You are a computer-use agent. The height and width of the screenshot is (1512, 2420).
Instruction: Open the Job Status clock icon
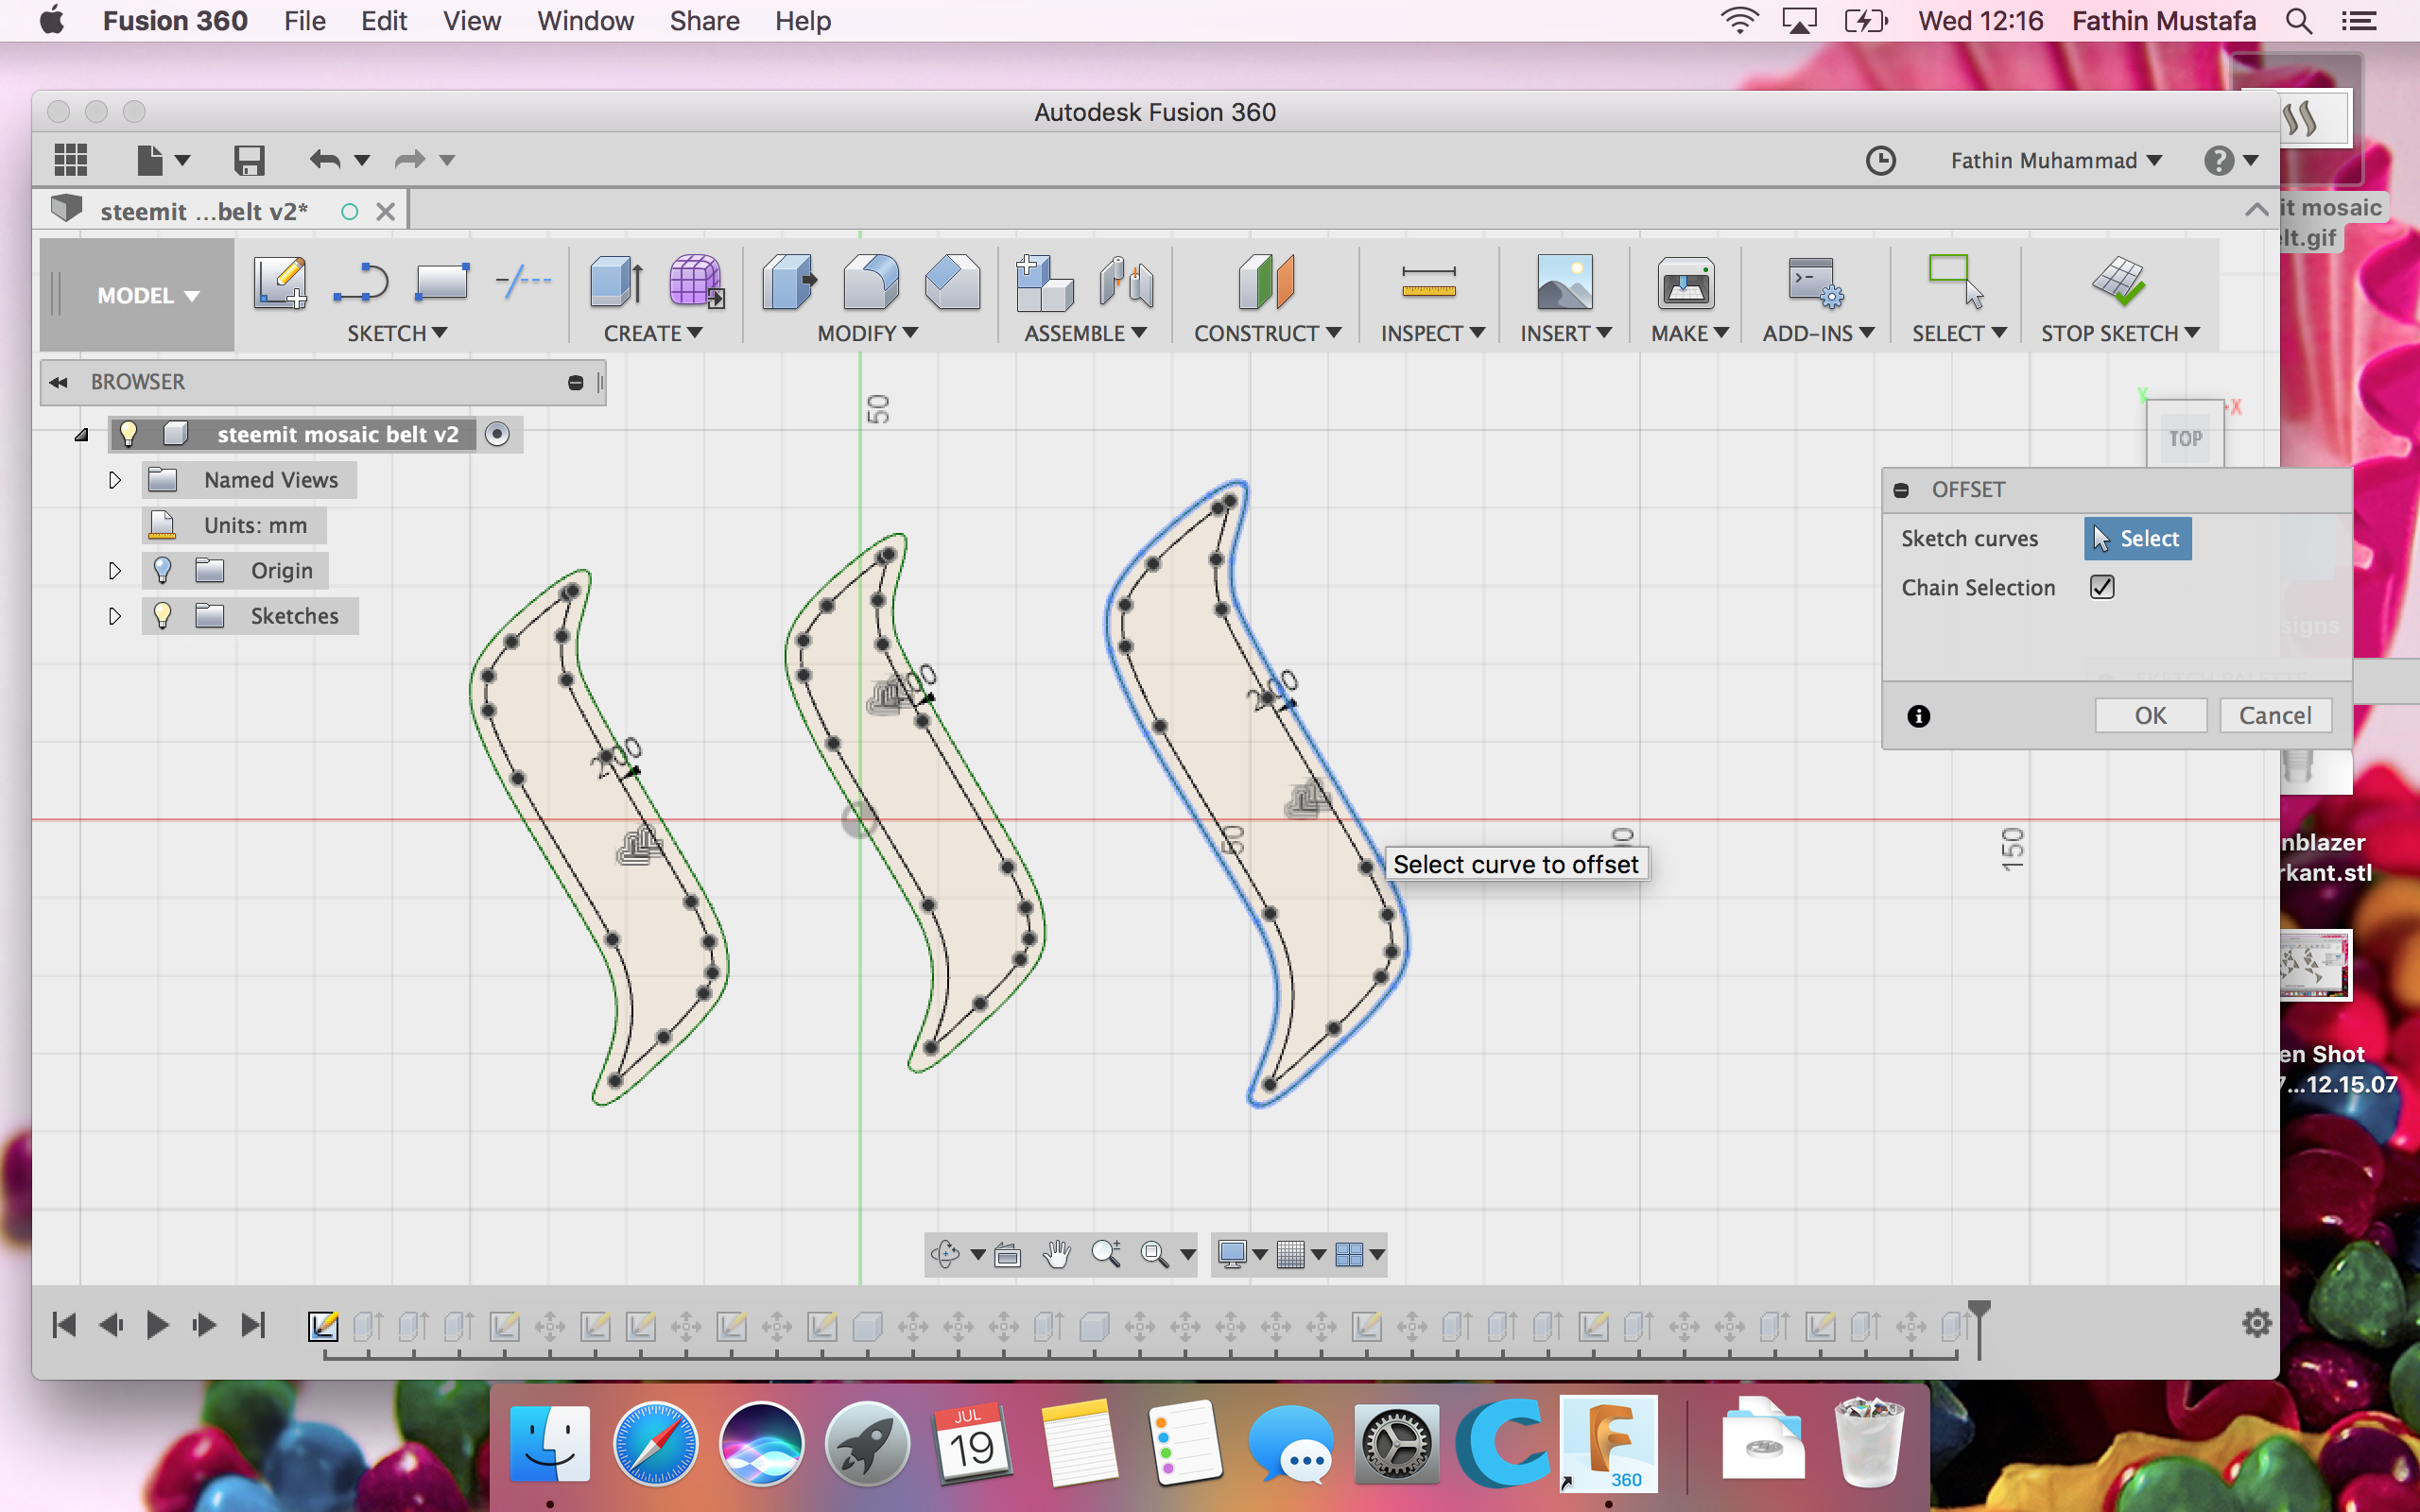(x=1880, y=161)
